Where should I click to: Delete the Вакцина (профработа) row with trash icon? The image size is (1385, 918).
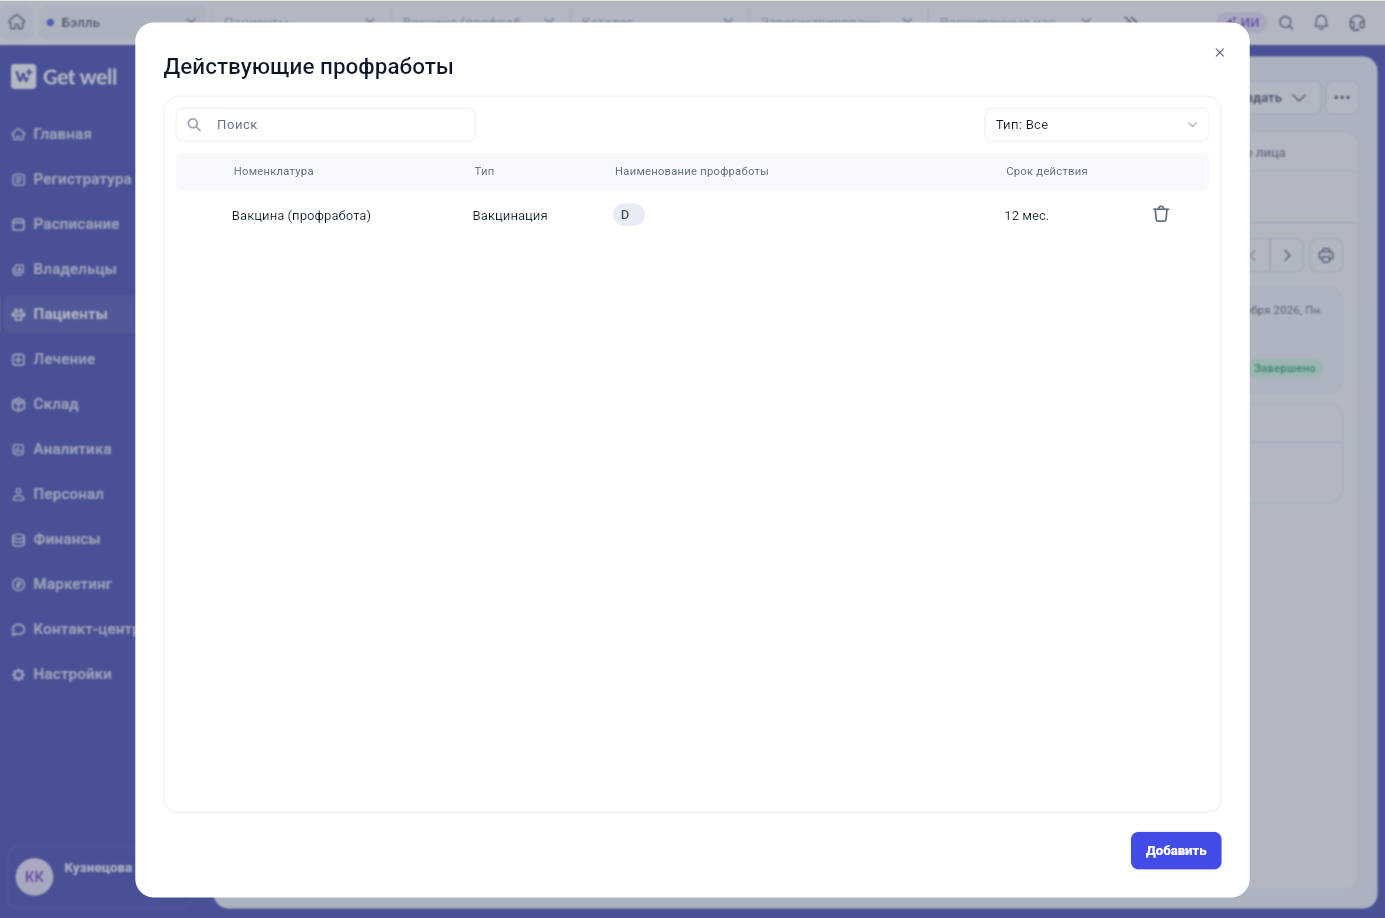1161,214
